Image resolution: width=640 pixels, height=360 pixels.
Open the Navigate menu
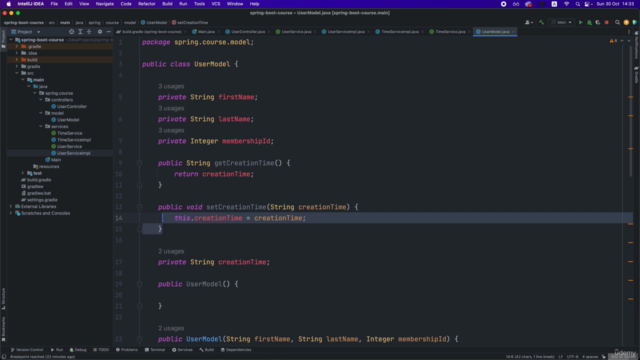pos(104,4)
